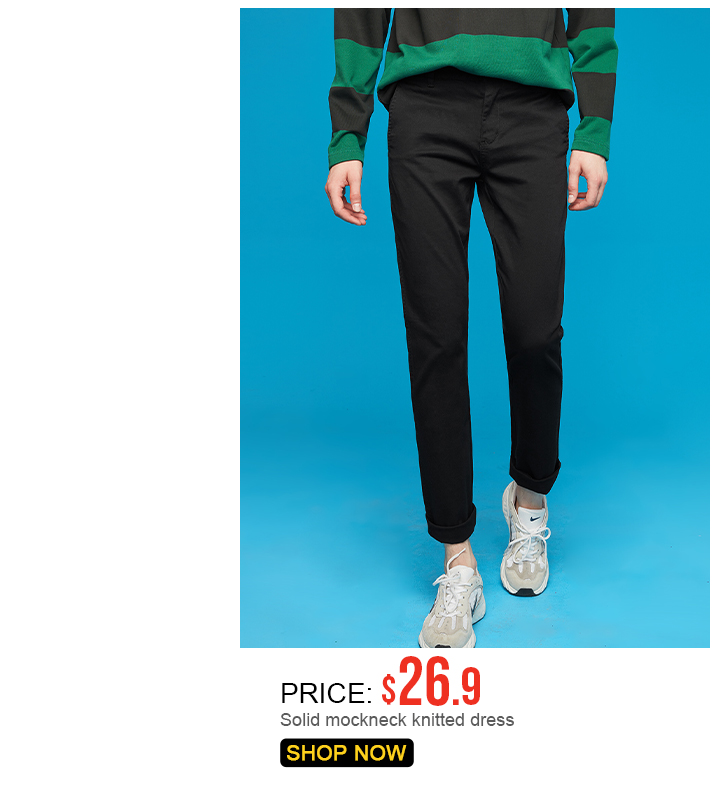Open the product photo of black pants

click(x=475, y=327)
